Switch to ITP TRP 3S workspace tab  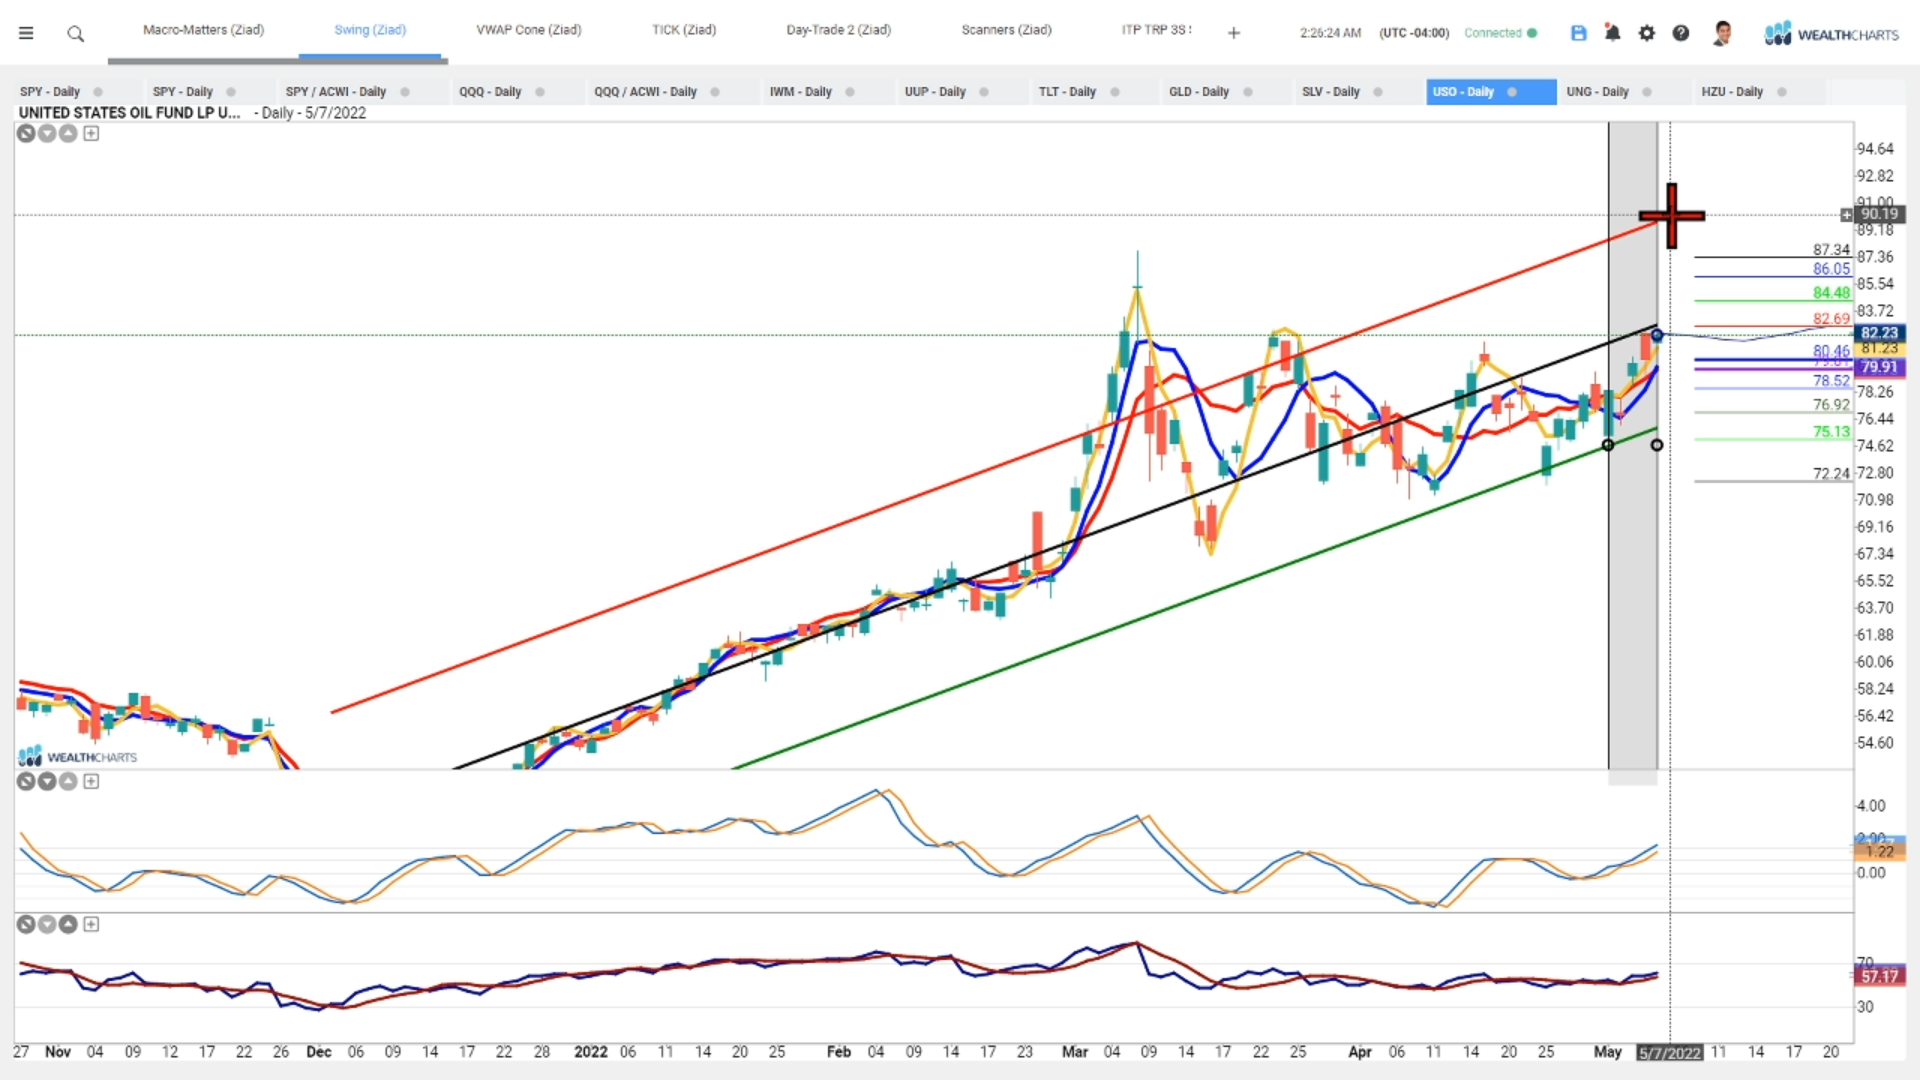click(1156, 30)
